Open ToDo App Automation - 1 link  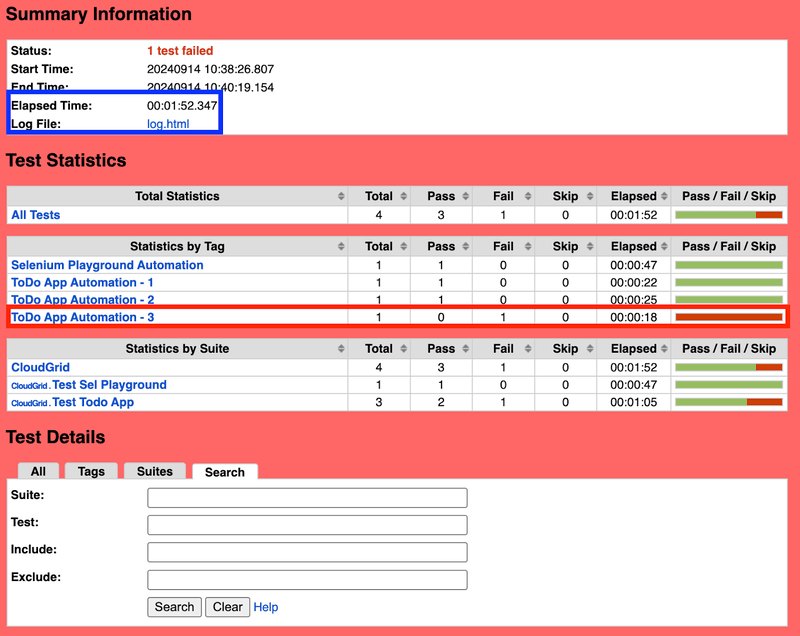[x=82, y=283]
